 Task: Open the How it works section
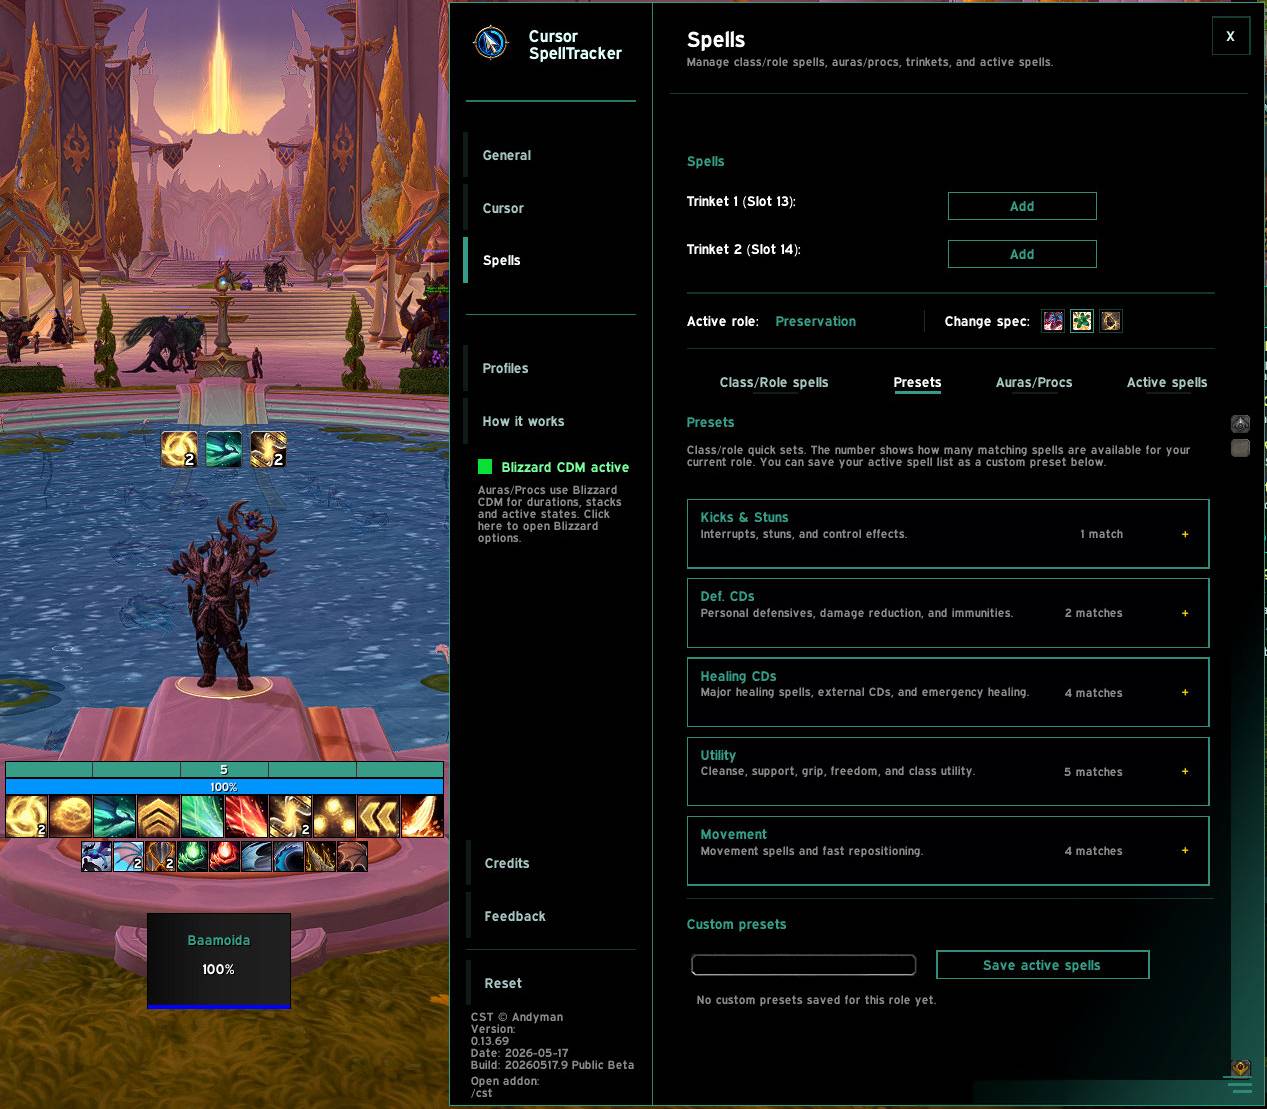550,421
